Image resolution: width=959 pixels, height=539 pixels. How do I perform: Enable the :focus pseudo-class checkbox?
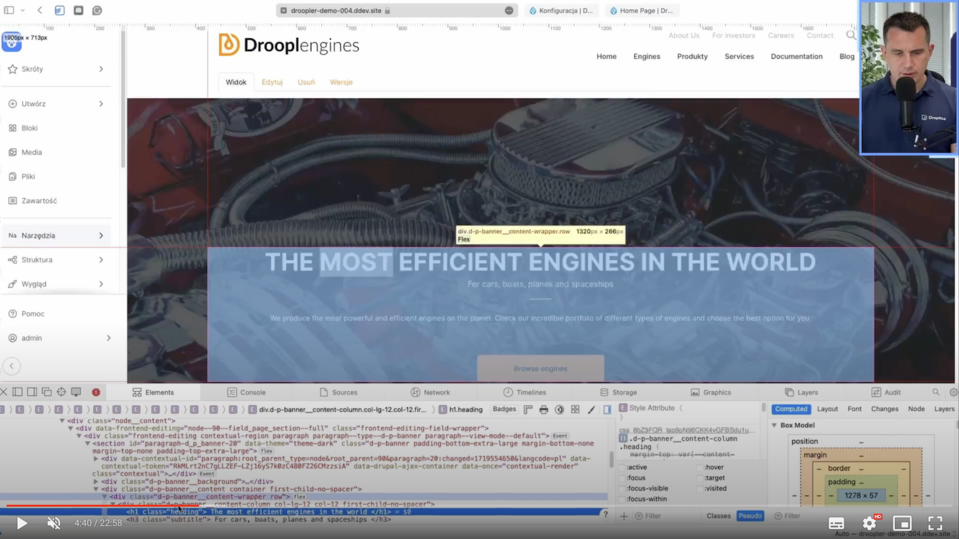[x=623, y=478]
